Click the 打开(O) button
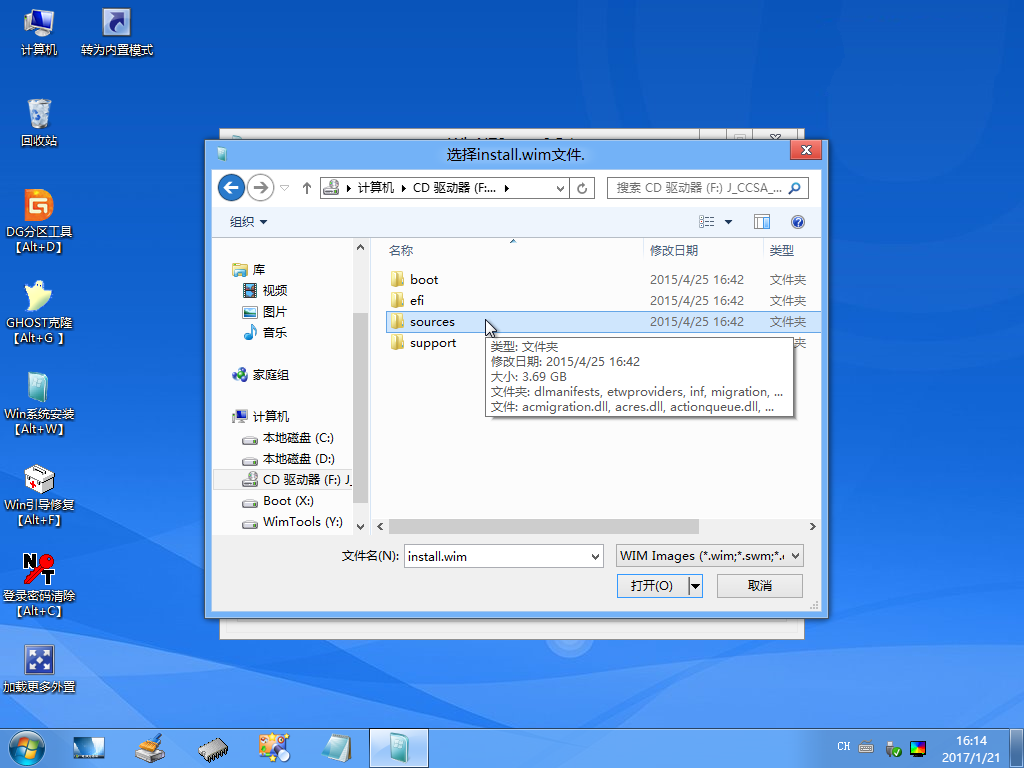 point(652,586)
